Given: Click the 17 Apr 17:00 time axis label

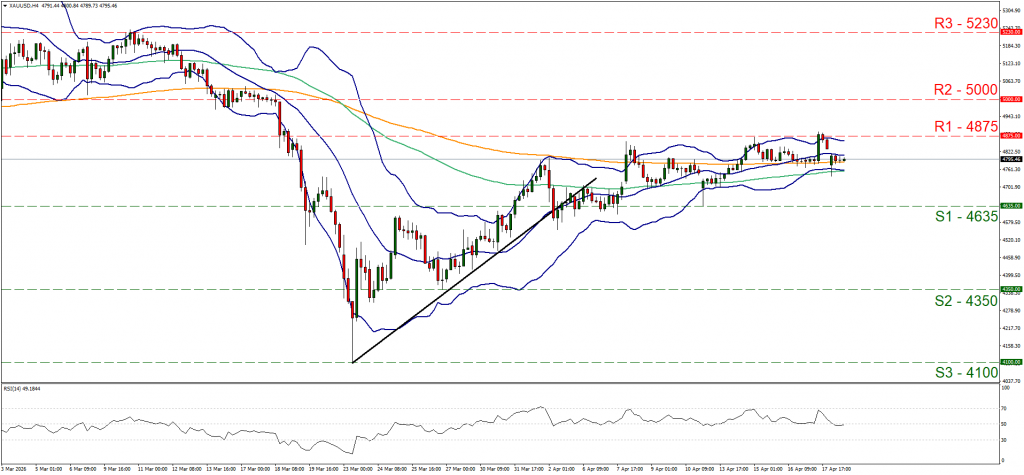Looking at the screenshot, I should 836,467.
